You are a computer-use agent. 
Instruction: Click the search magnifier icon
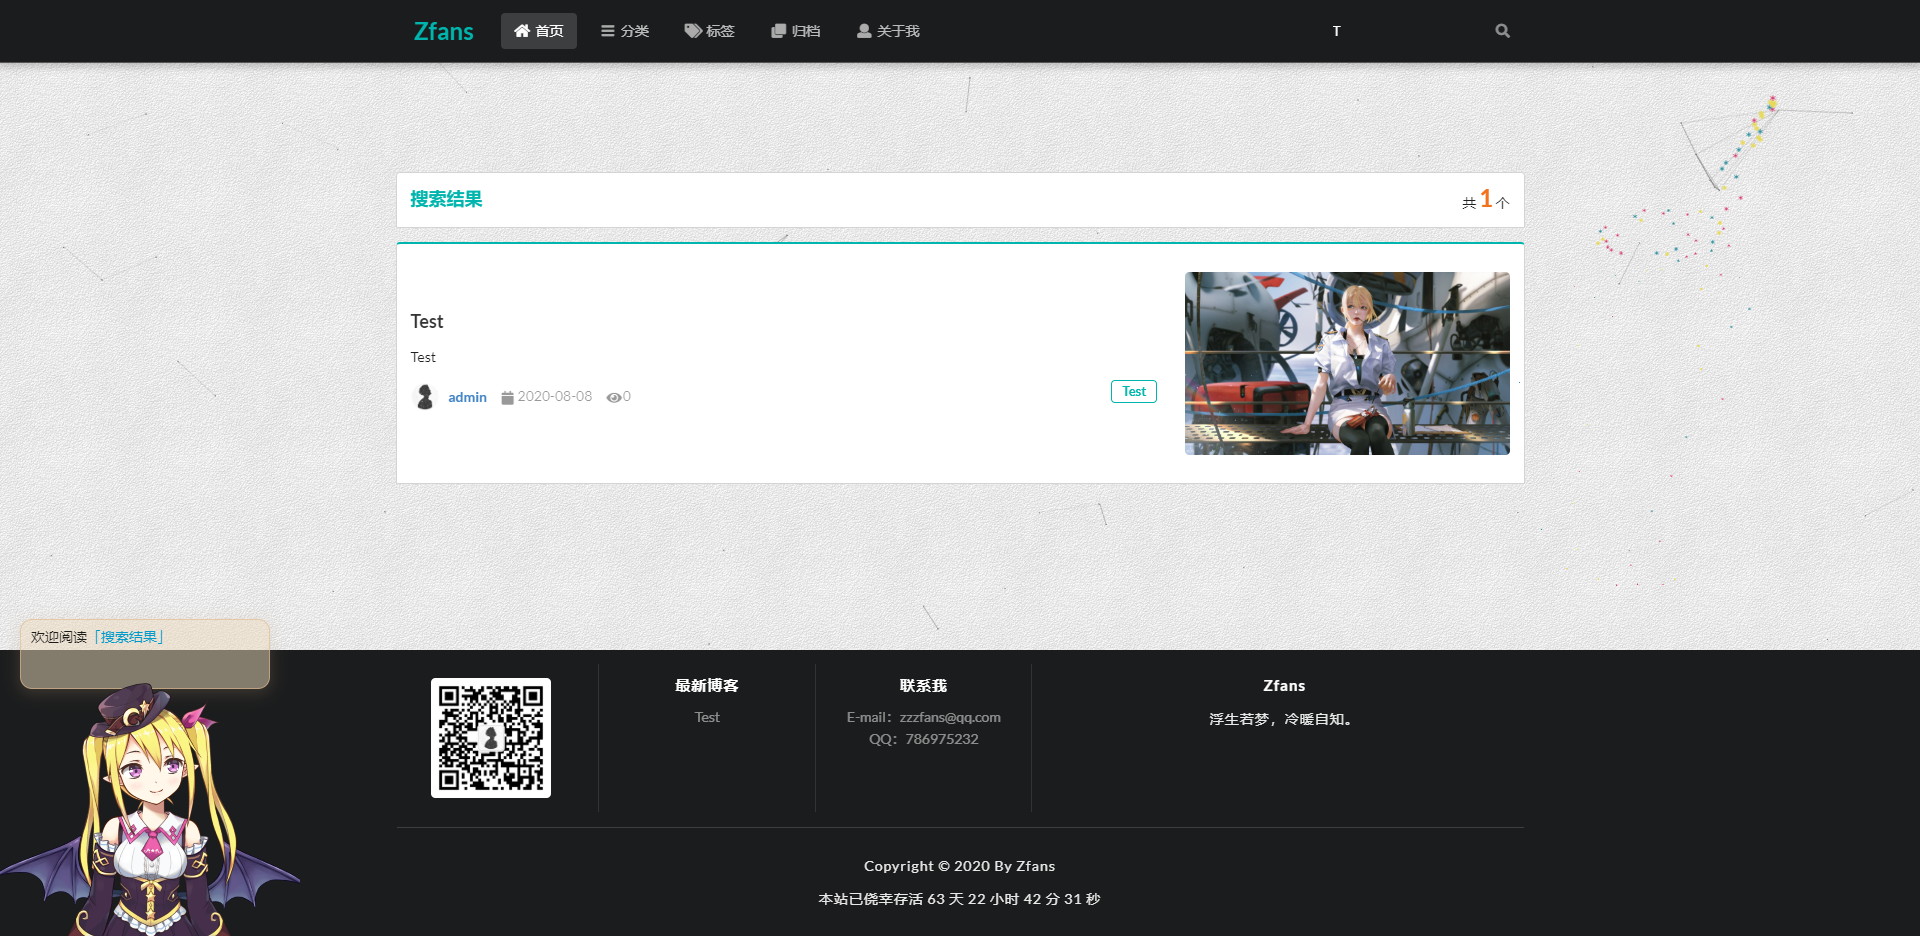point(1502,31)
